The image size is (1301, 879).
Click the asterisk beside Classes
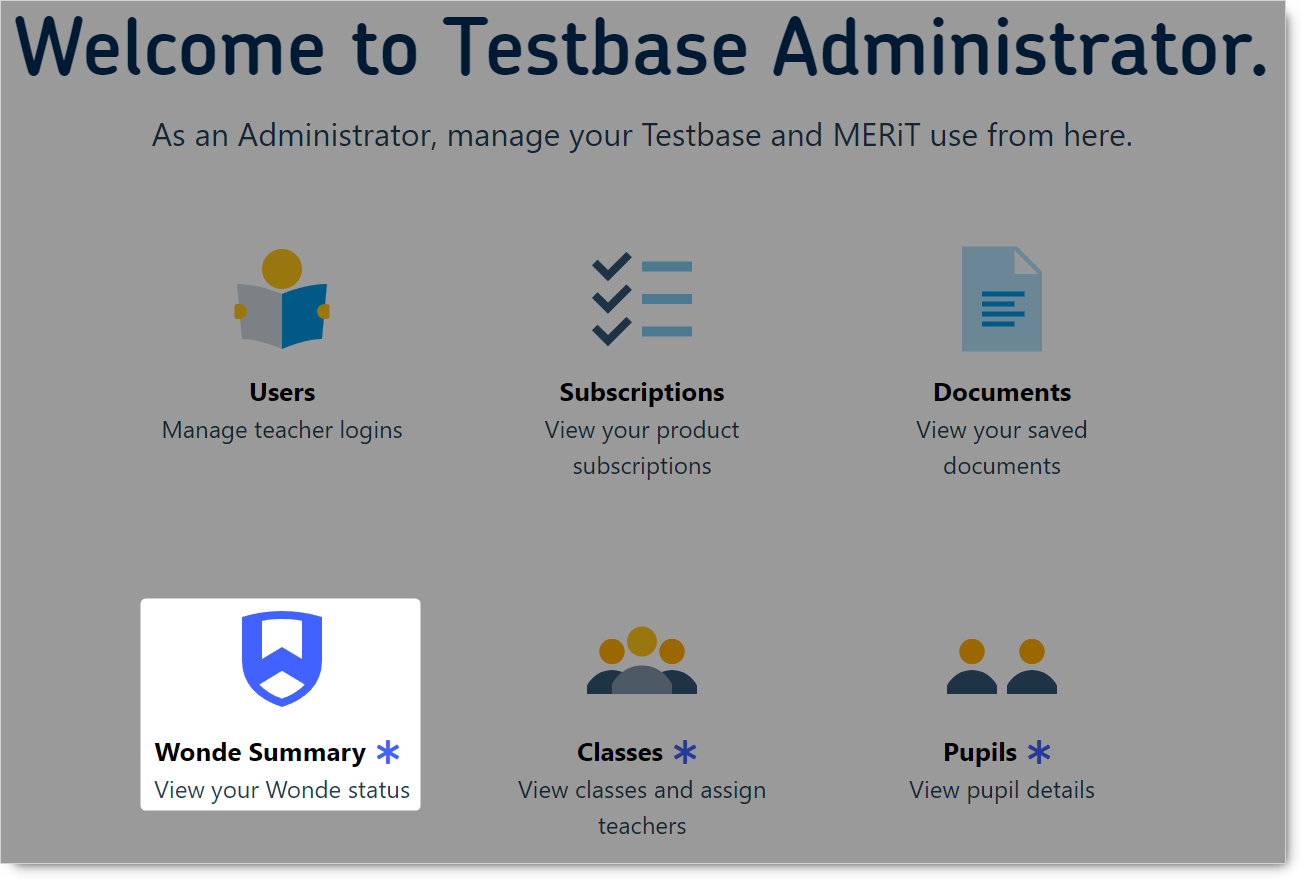point(685,752)
